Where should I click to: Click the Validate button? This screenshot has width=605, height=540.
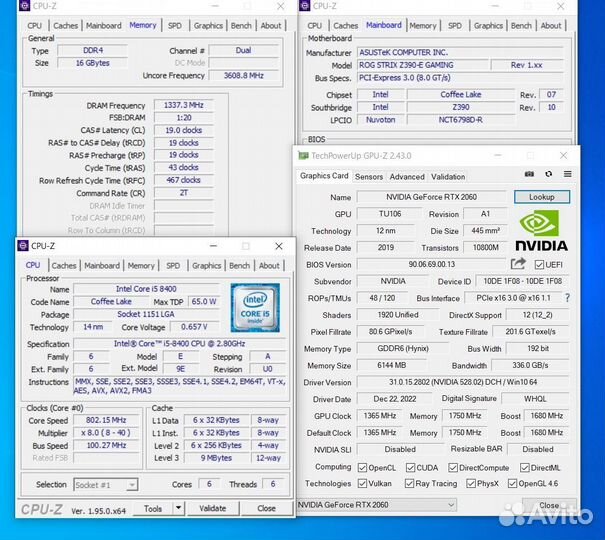[213, 508]
